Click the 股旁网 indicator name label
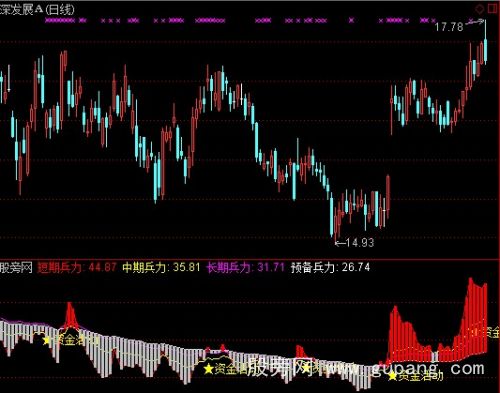The width and height of the screenshot is (500, 393). (16, 267)
